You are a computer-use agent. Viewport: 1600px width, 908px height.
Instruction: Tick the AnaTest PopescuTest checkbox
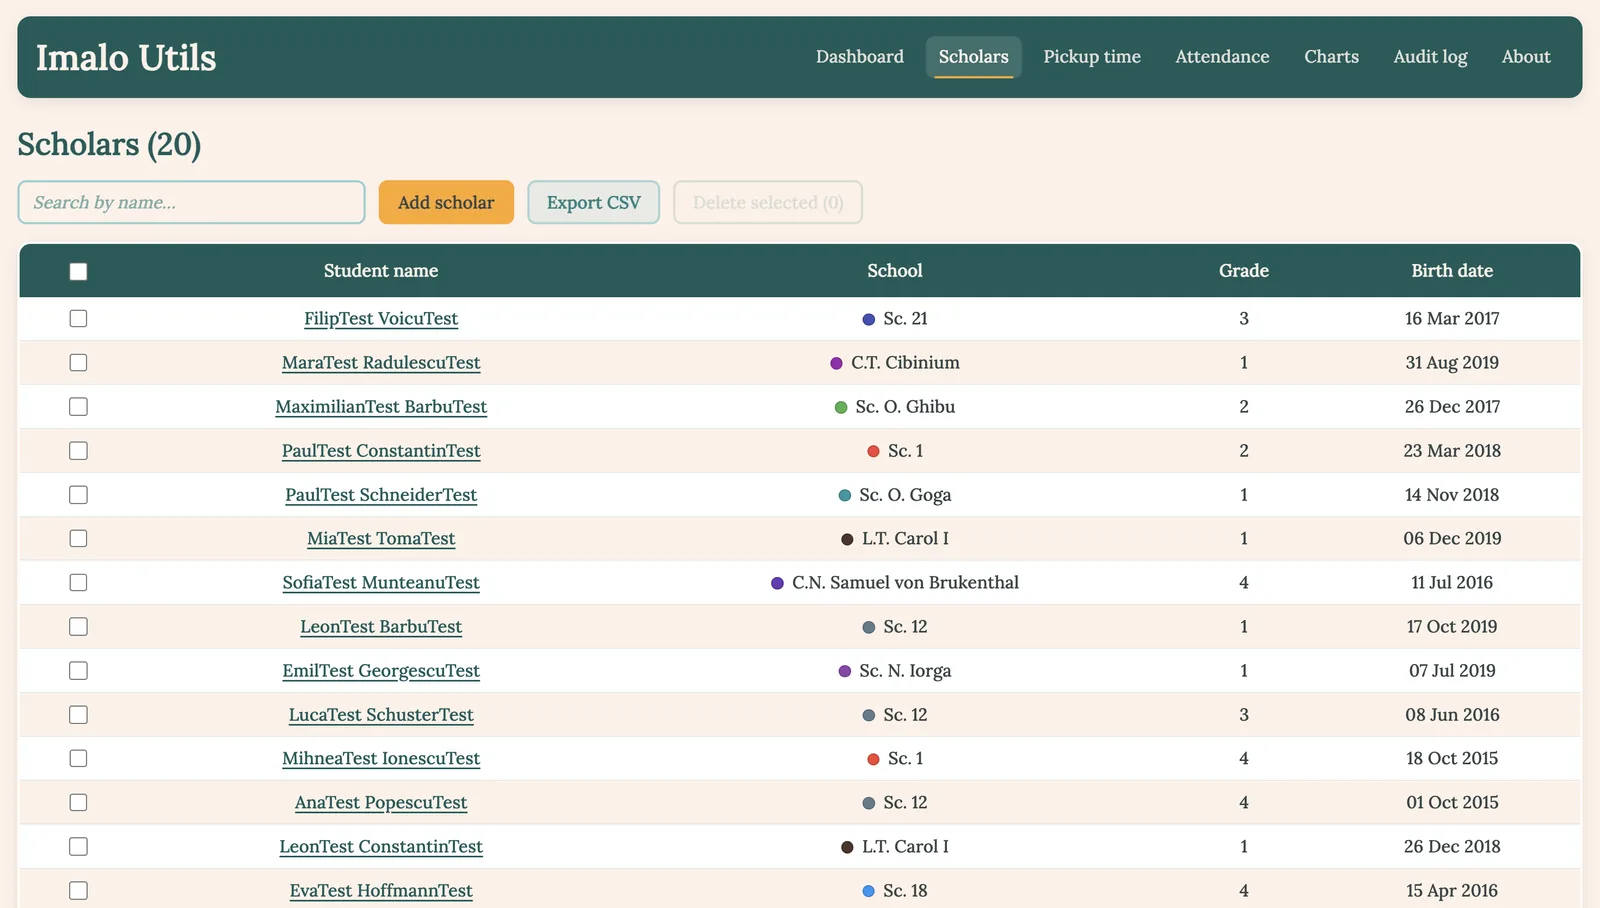coord(78,802)
